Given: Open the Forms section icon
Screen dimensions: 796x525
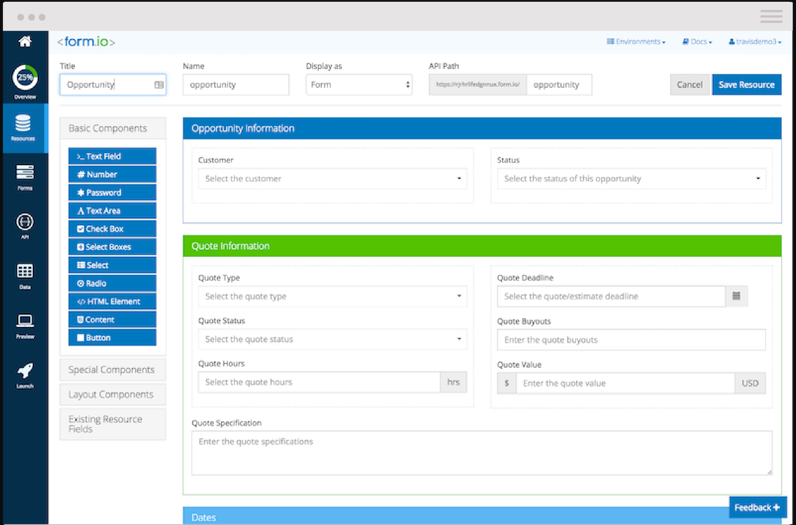Looking at the screenshot, I should click(x=24, y=173).
